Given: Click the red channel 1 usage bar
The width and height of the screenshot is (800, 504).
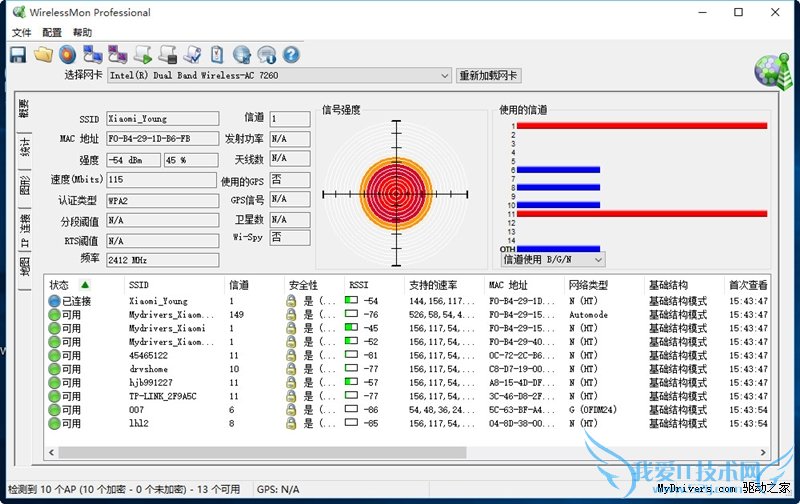Looking at the screenshot, I should 642,125.
